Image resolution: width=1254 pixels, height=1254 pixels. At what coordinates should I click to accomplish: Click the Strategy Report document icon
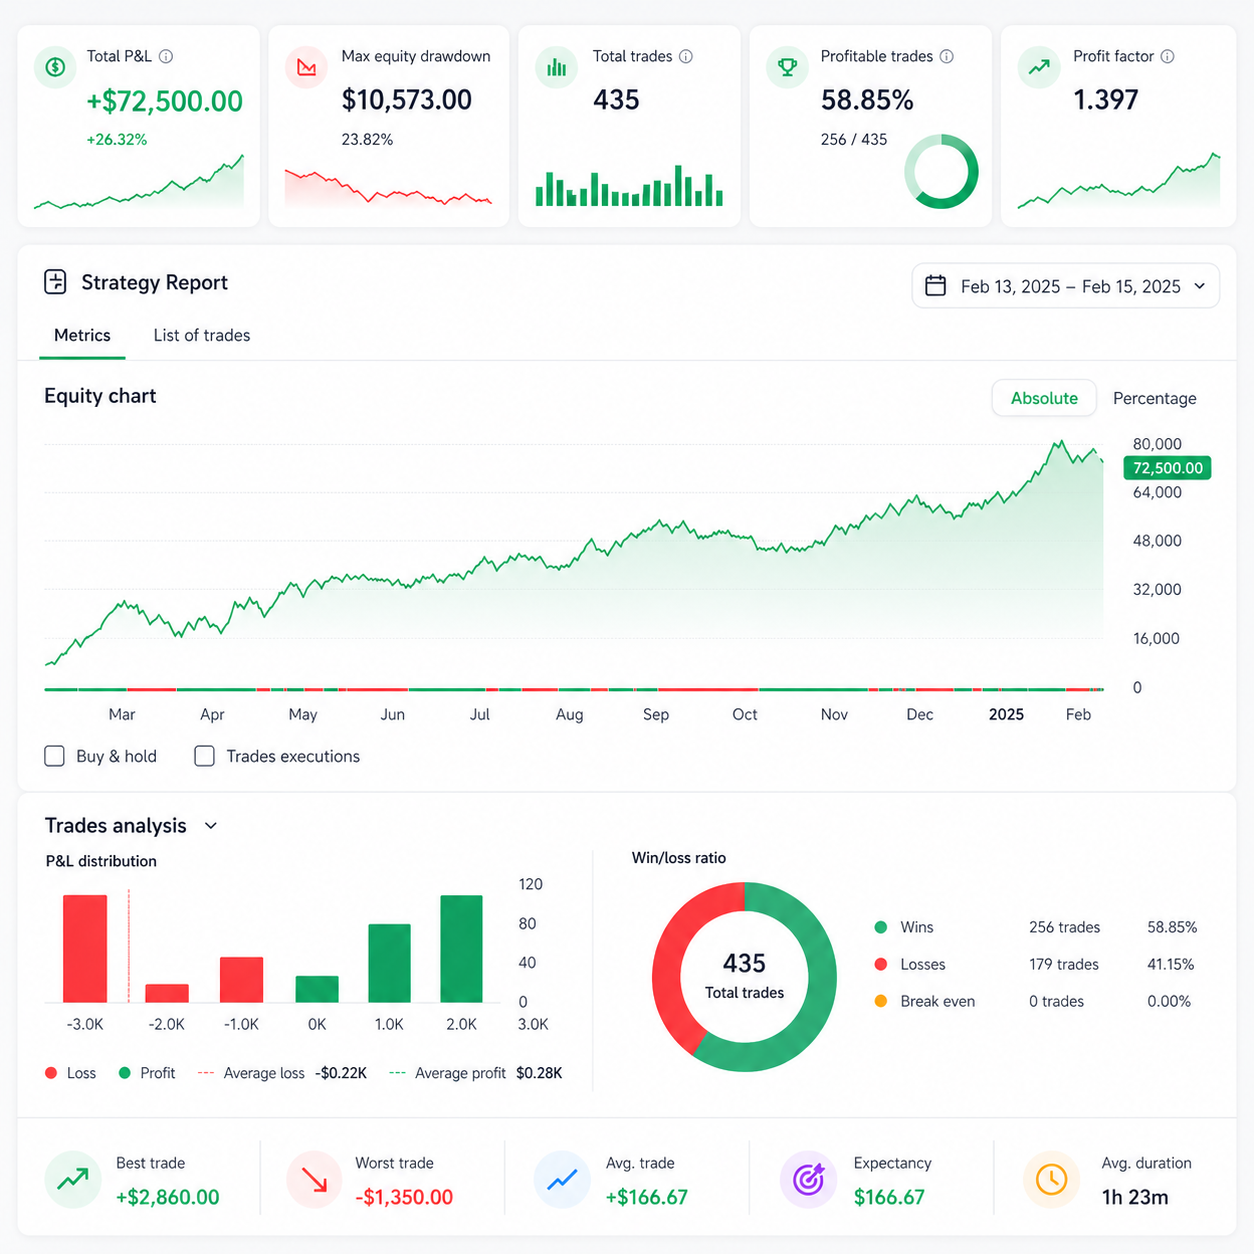tap(56, 282)
